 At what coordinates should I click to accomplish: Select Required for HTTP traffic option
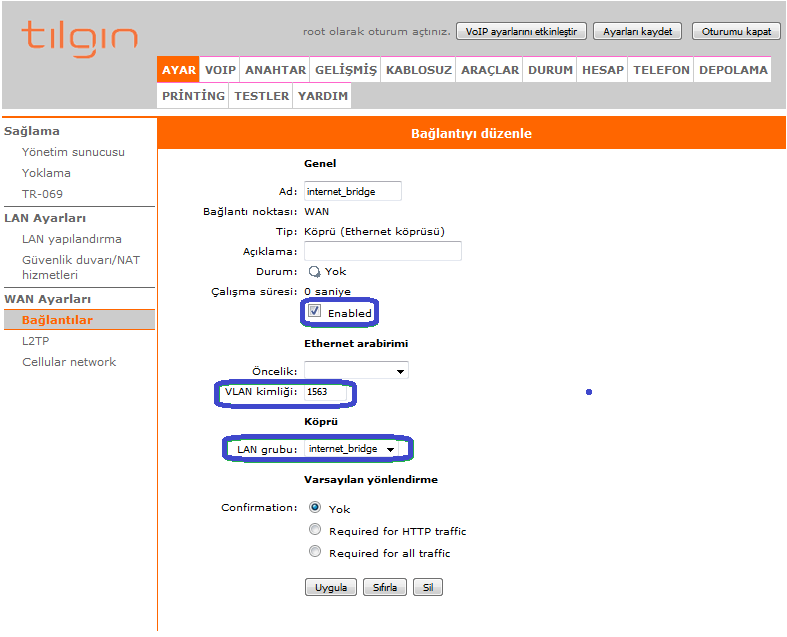(x=315, y=530)
